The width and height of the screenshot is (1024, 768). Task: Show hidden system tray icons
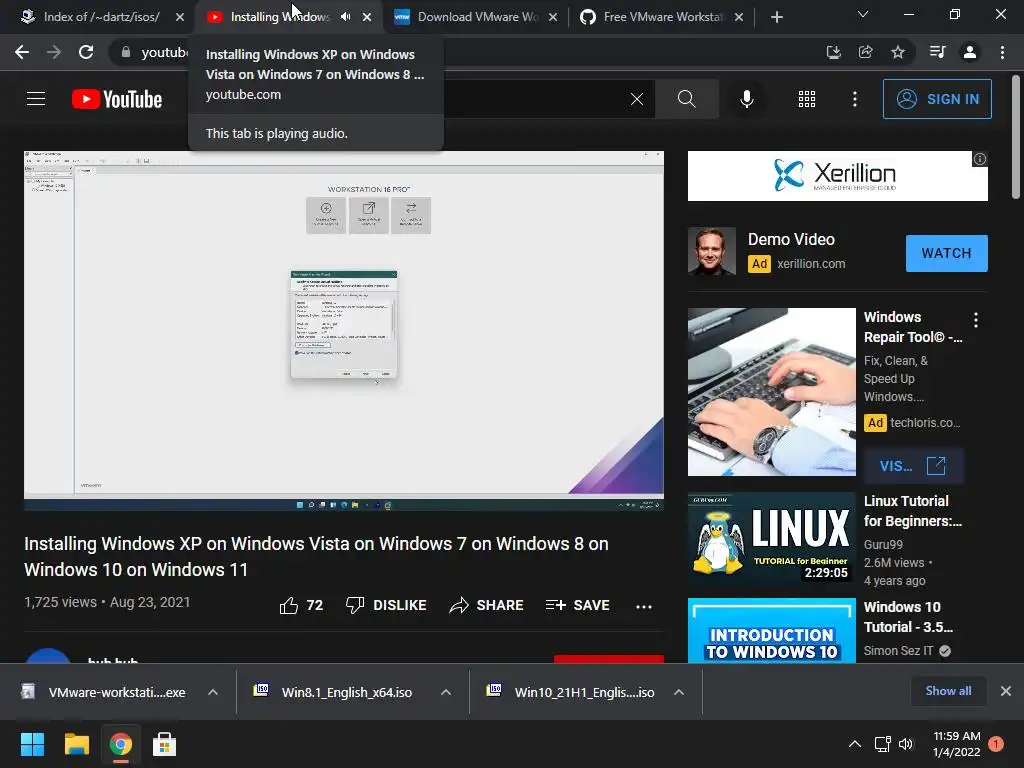tap(854, 744)
